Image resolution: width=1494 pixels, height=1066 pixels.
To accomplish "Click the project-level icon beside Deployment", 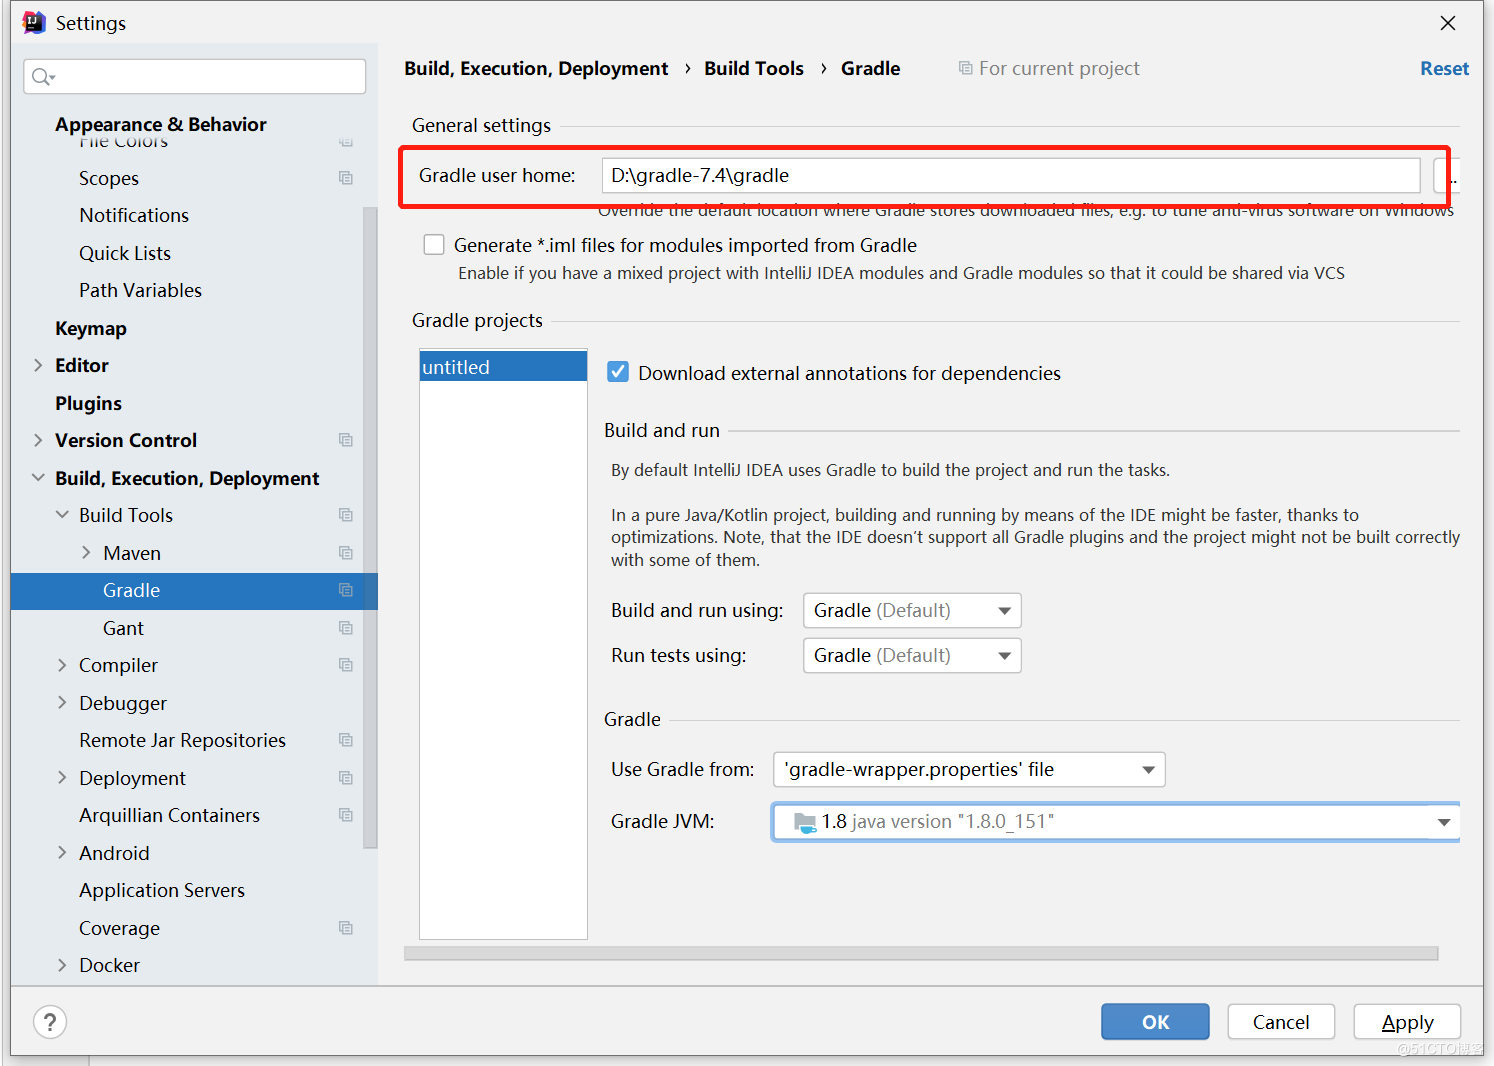I will click(346, 778).
